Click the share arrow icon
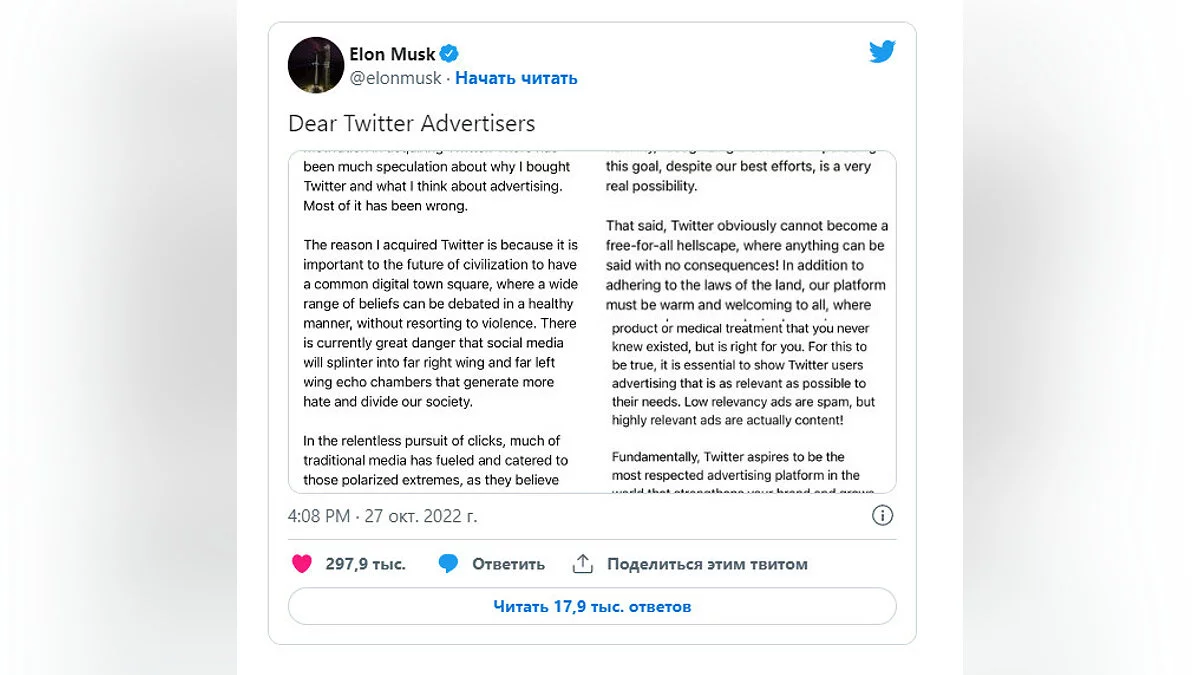Screen dimensions: 1200x675 point(583,564)
